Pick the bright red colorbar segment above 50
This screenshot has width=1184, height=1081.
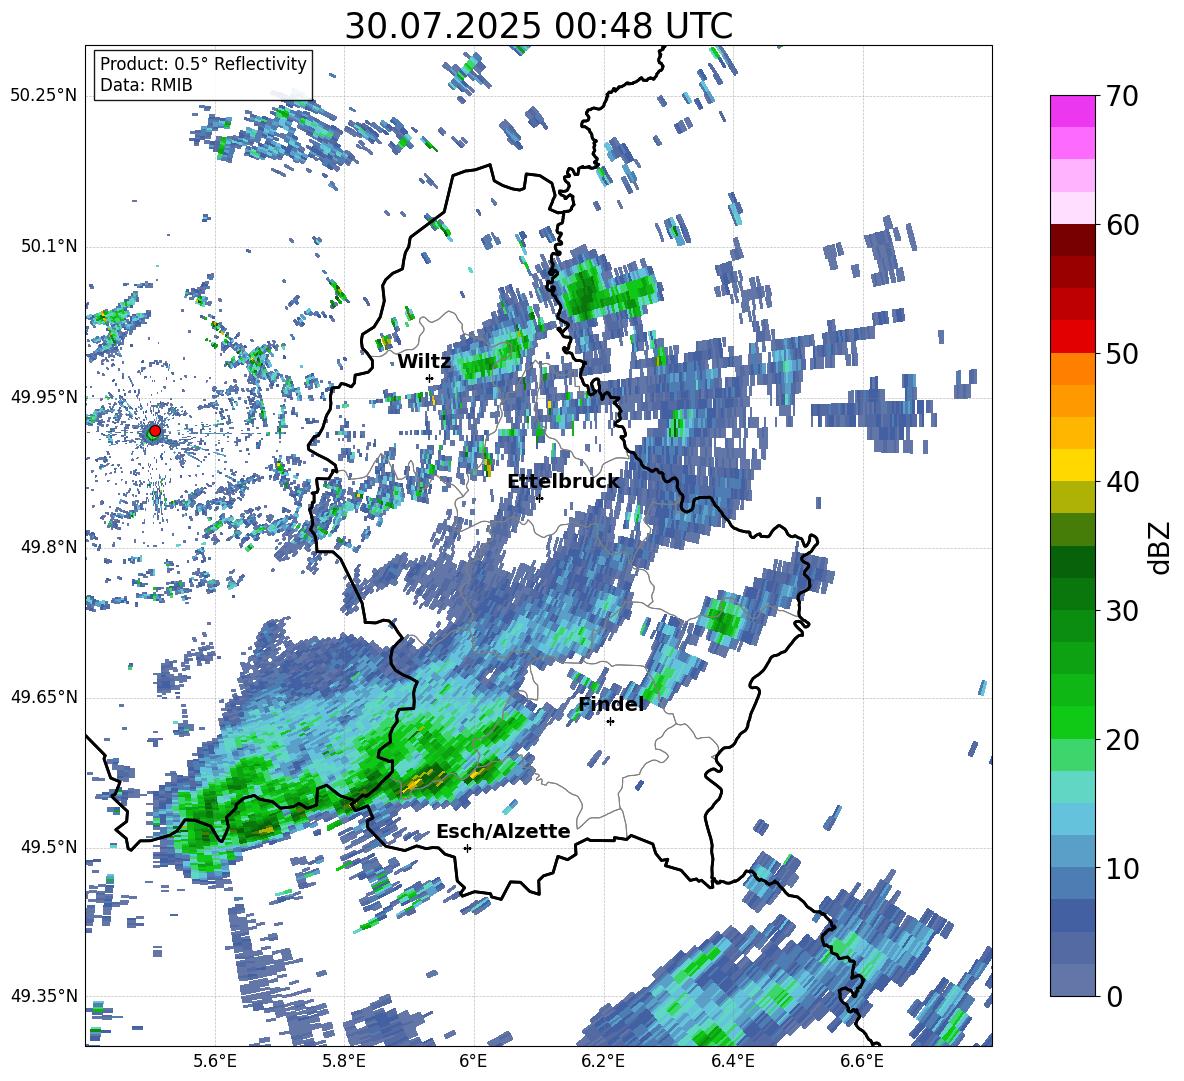pos(1072,337)
